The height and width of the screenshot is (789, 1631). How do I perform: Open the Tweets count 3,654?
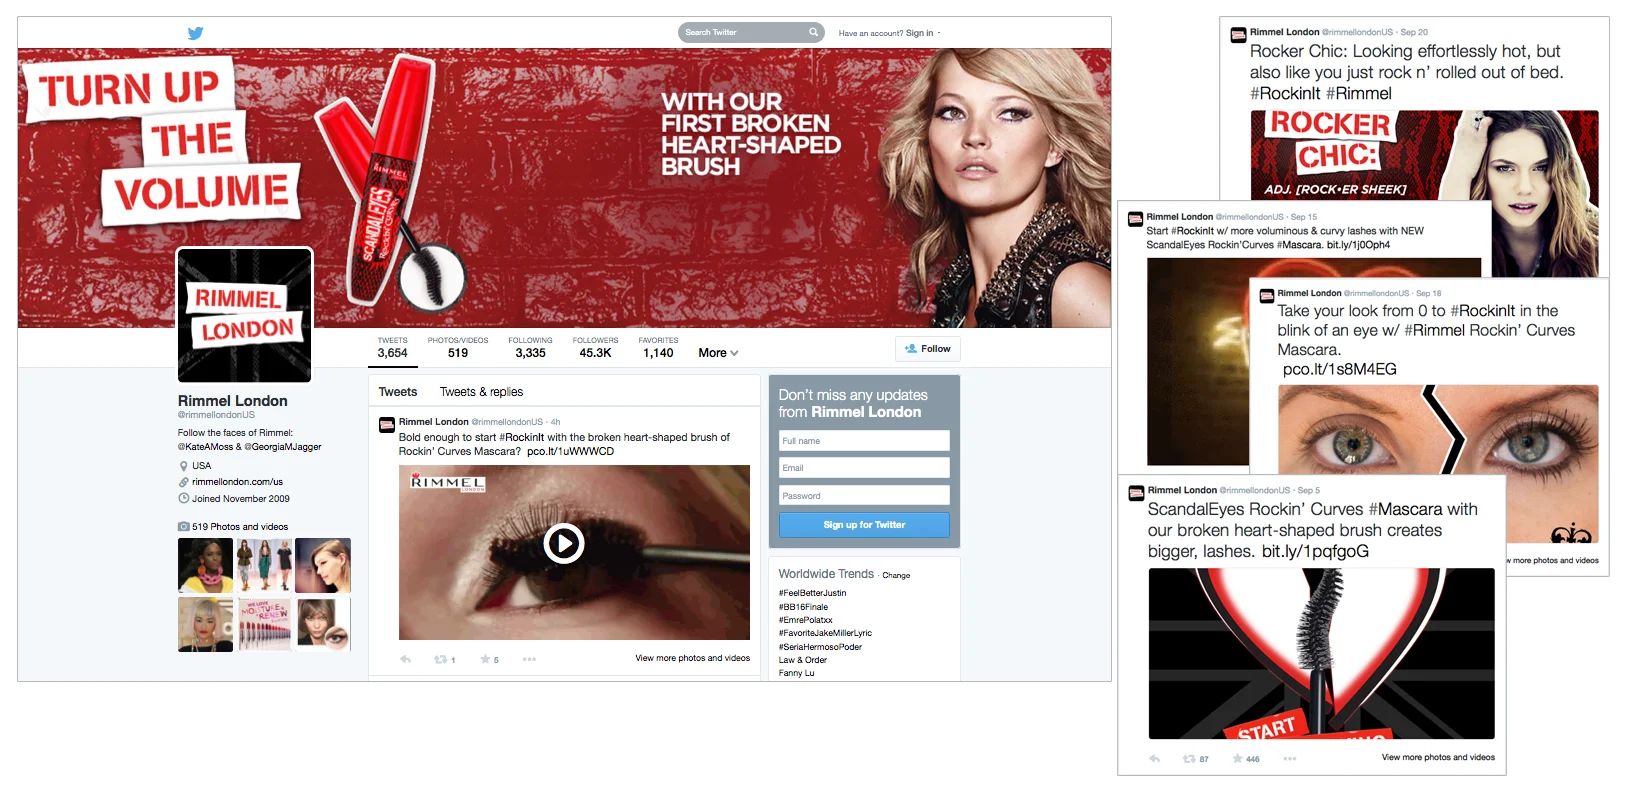point(392,347)
